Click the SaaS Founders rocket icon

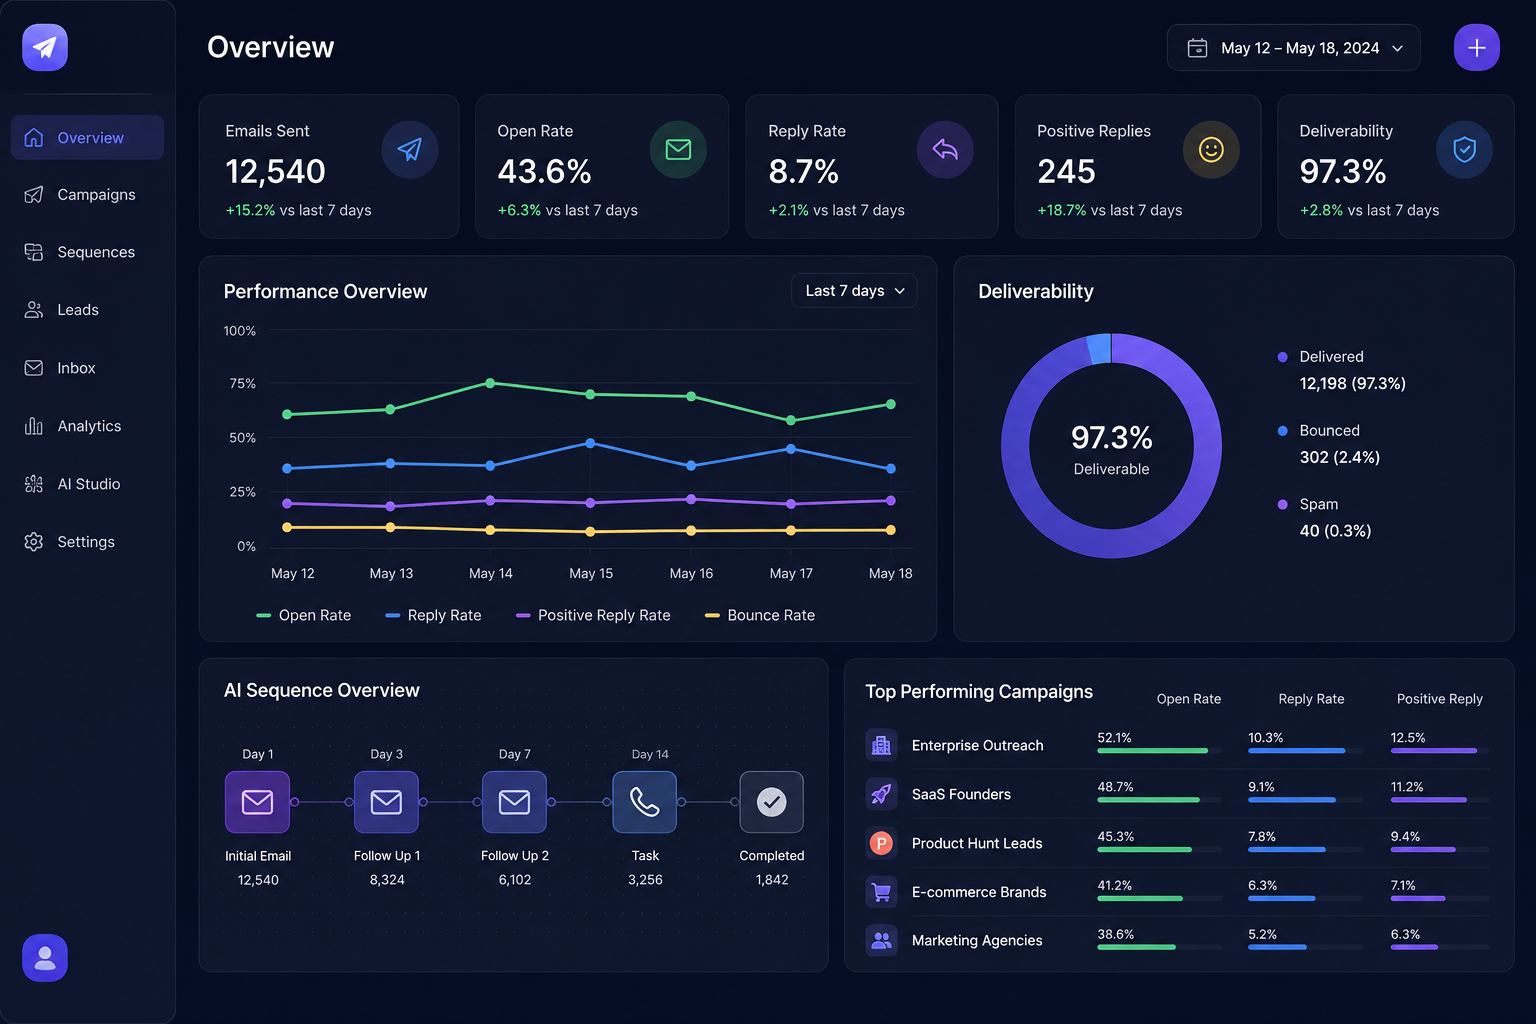pos(881,794)
